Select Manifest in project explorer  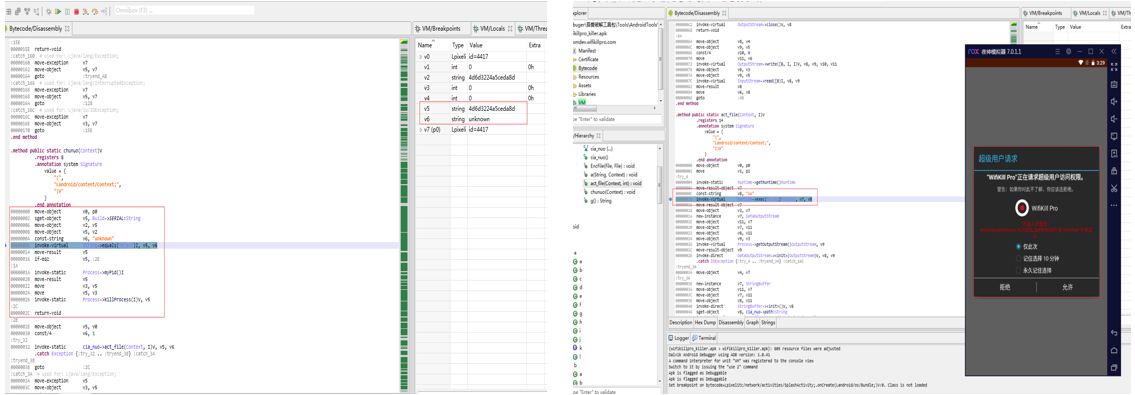coord(588,51)
